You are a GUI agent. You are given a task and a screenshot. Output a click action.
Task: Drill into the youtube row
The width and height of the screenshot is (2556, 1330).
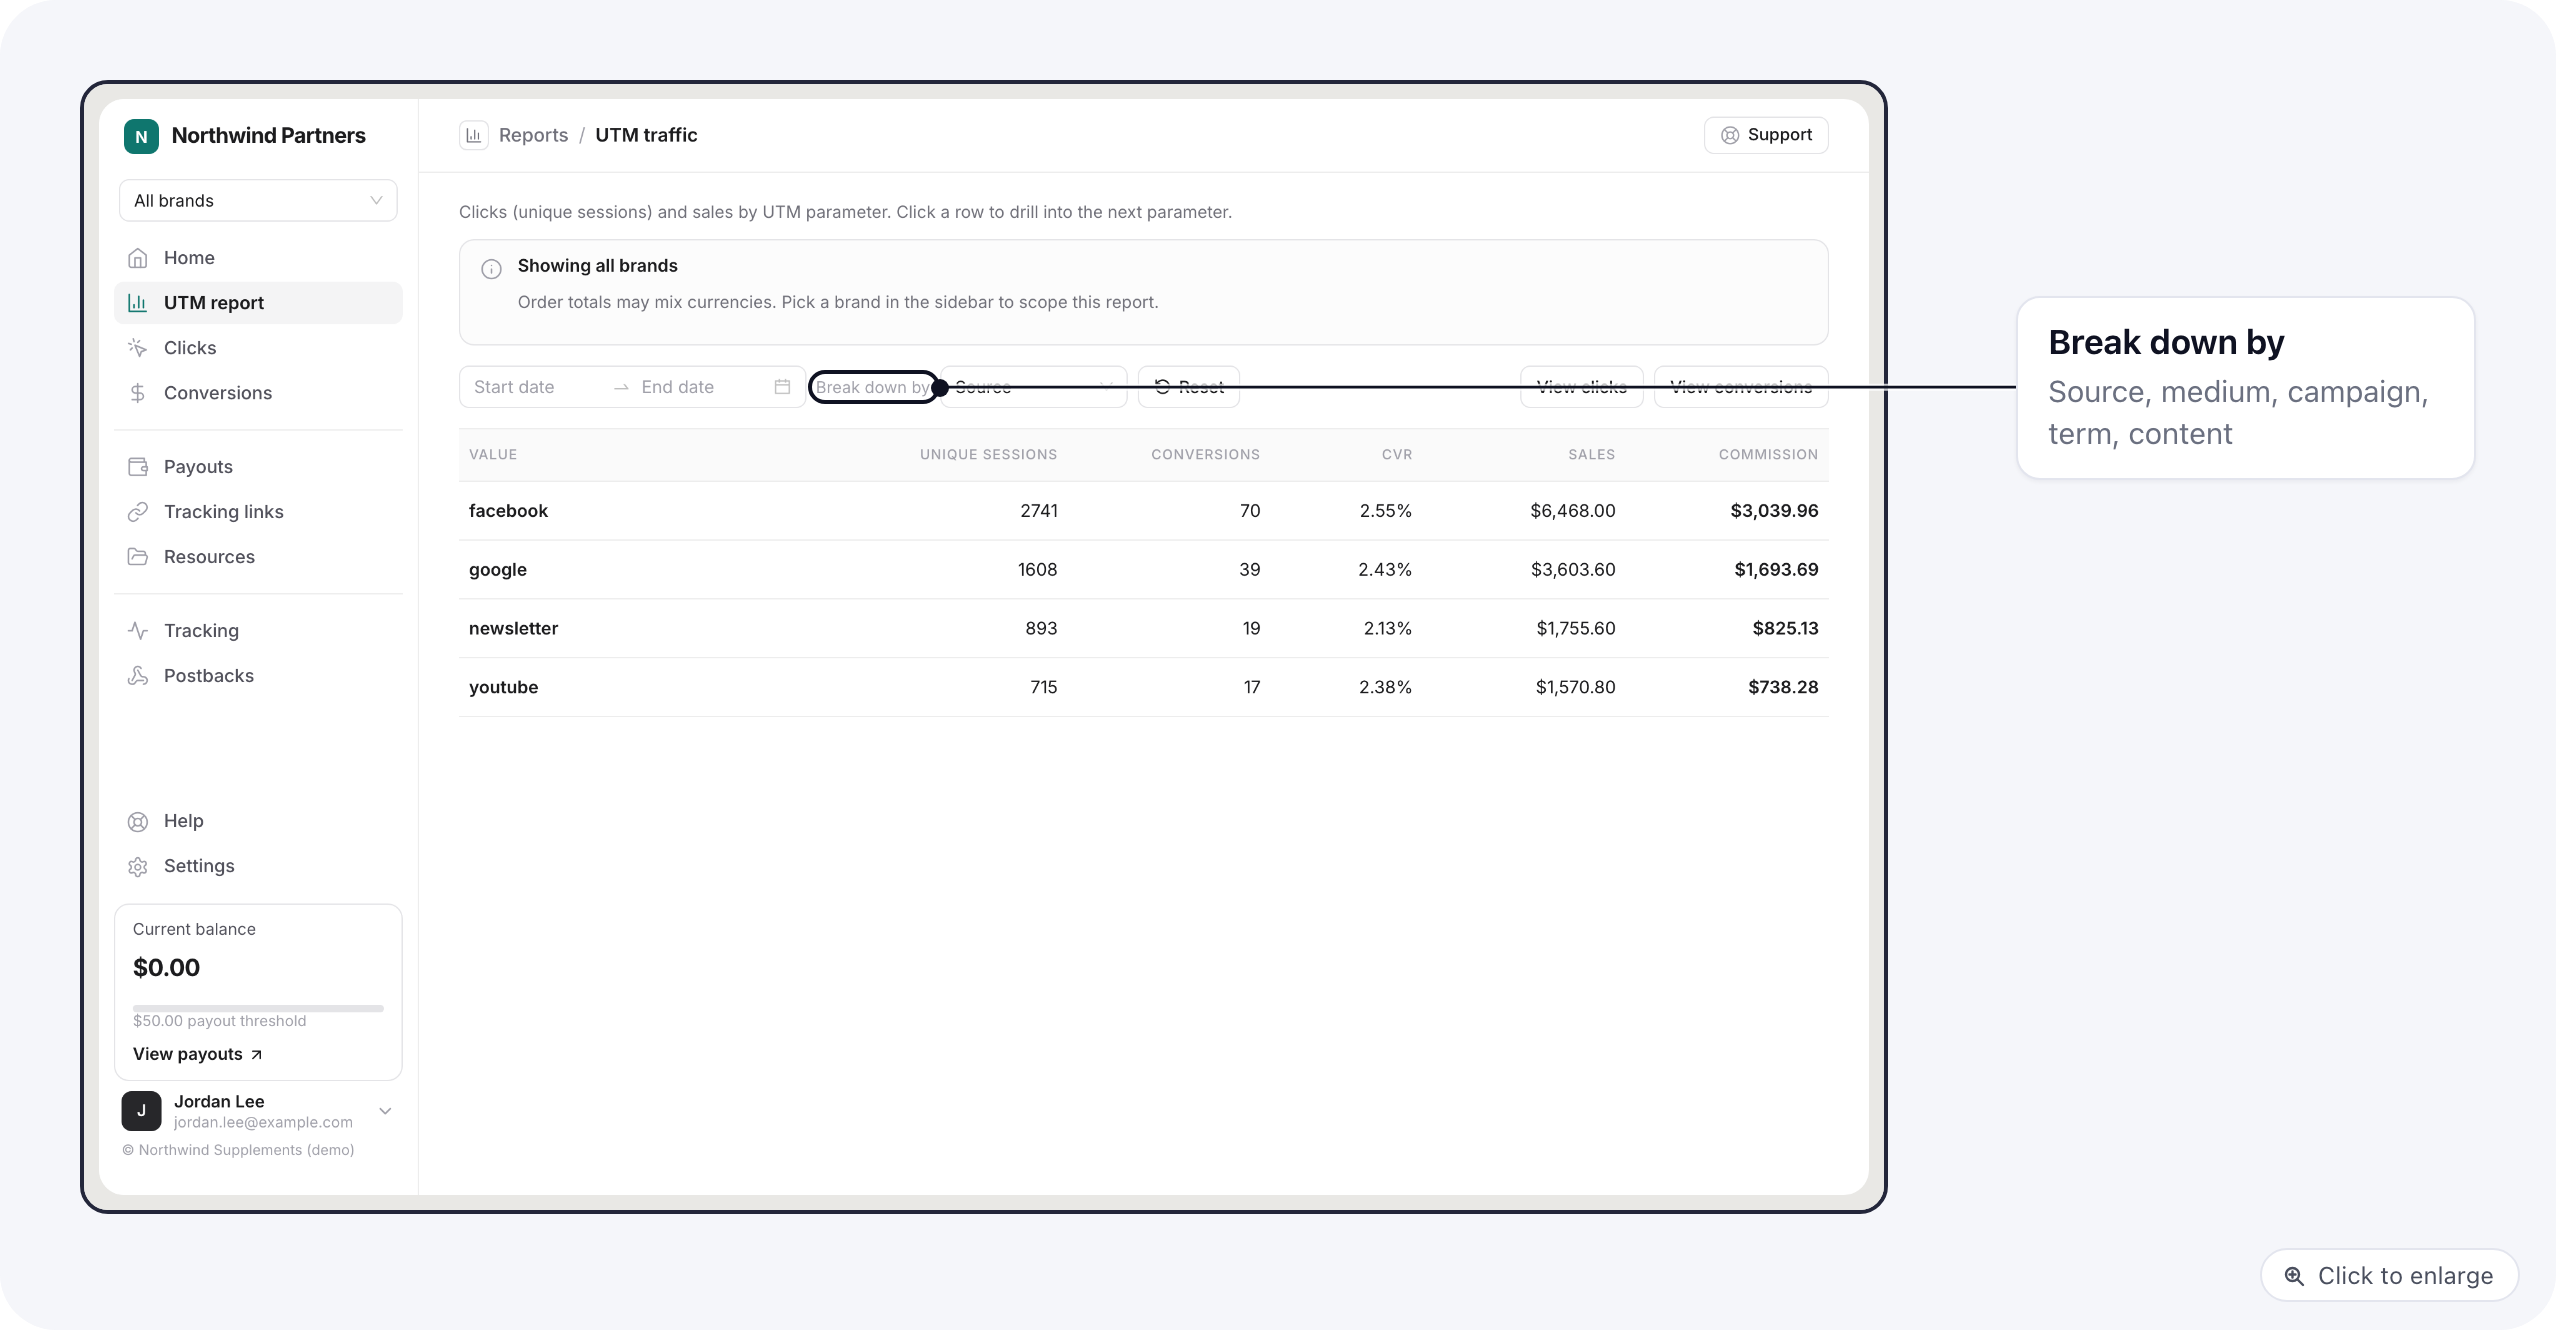tap(1143, 688)
